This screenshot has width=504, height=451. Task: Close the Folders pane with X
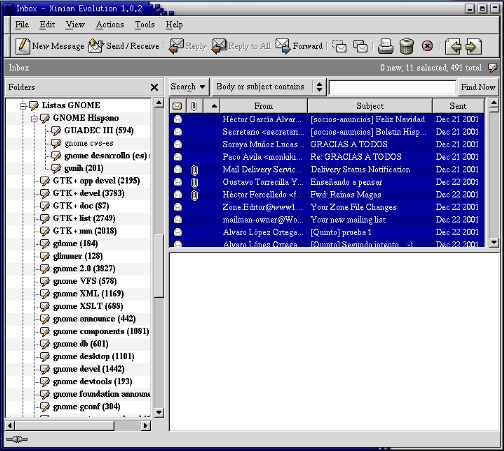click(154, 87)
